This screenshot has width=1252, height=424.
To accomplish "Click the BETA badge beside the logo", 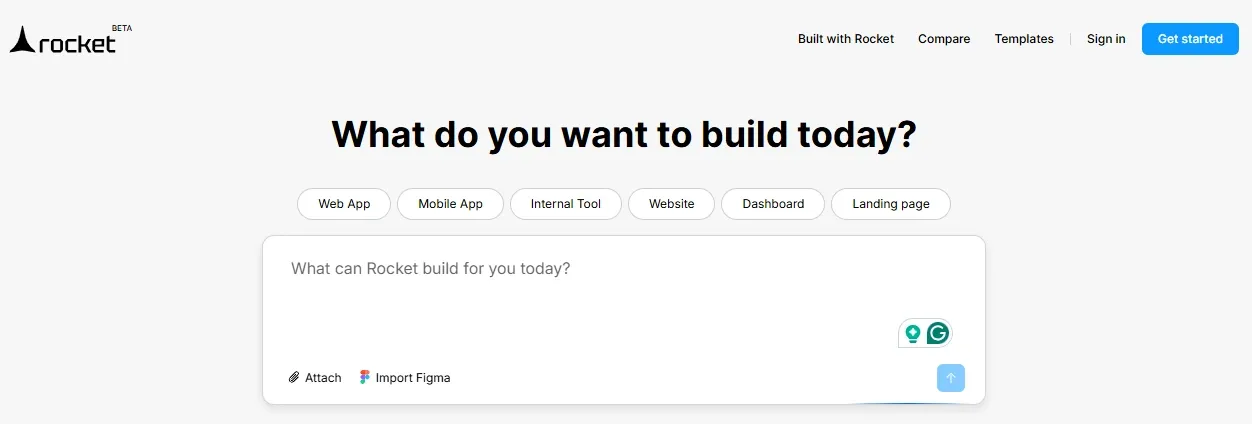I will pos(122,28).
